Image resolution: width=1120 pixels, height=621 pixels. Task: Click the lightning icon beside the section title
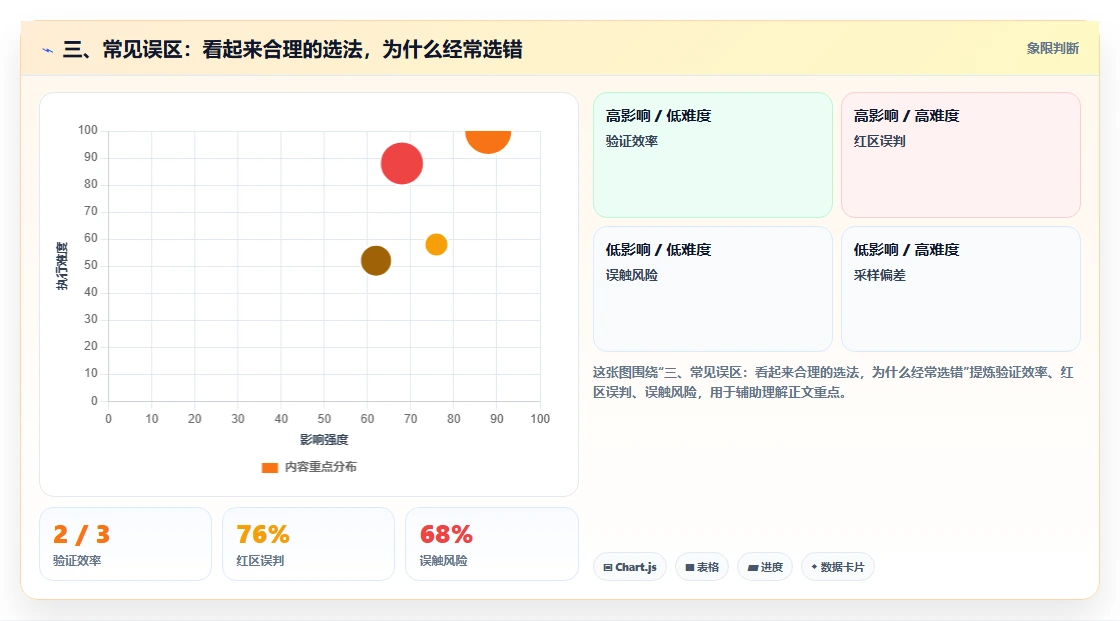47,50
